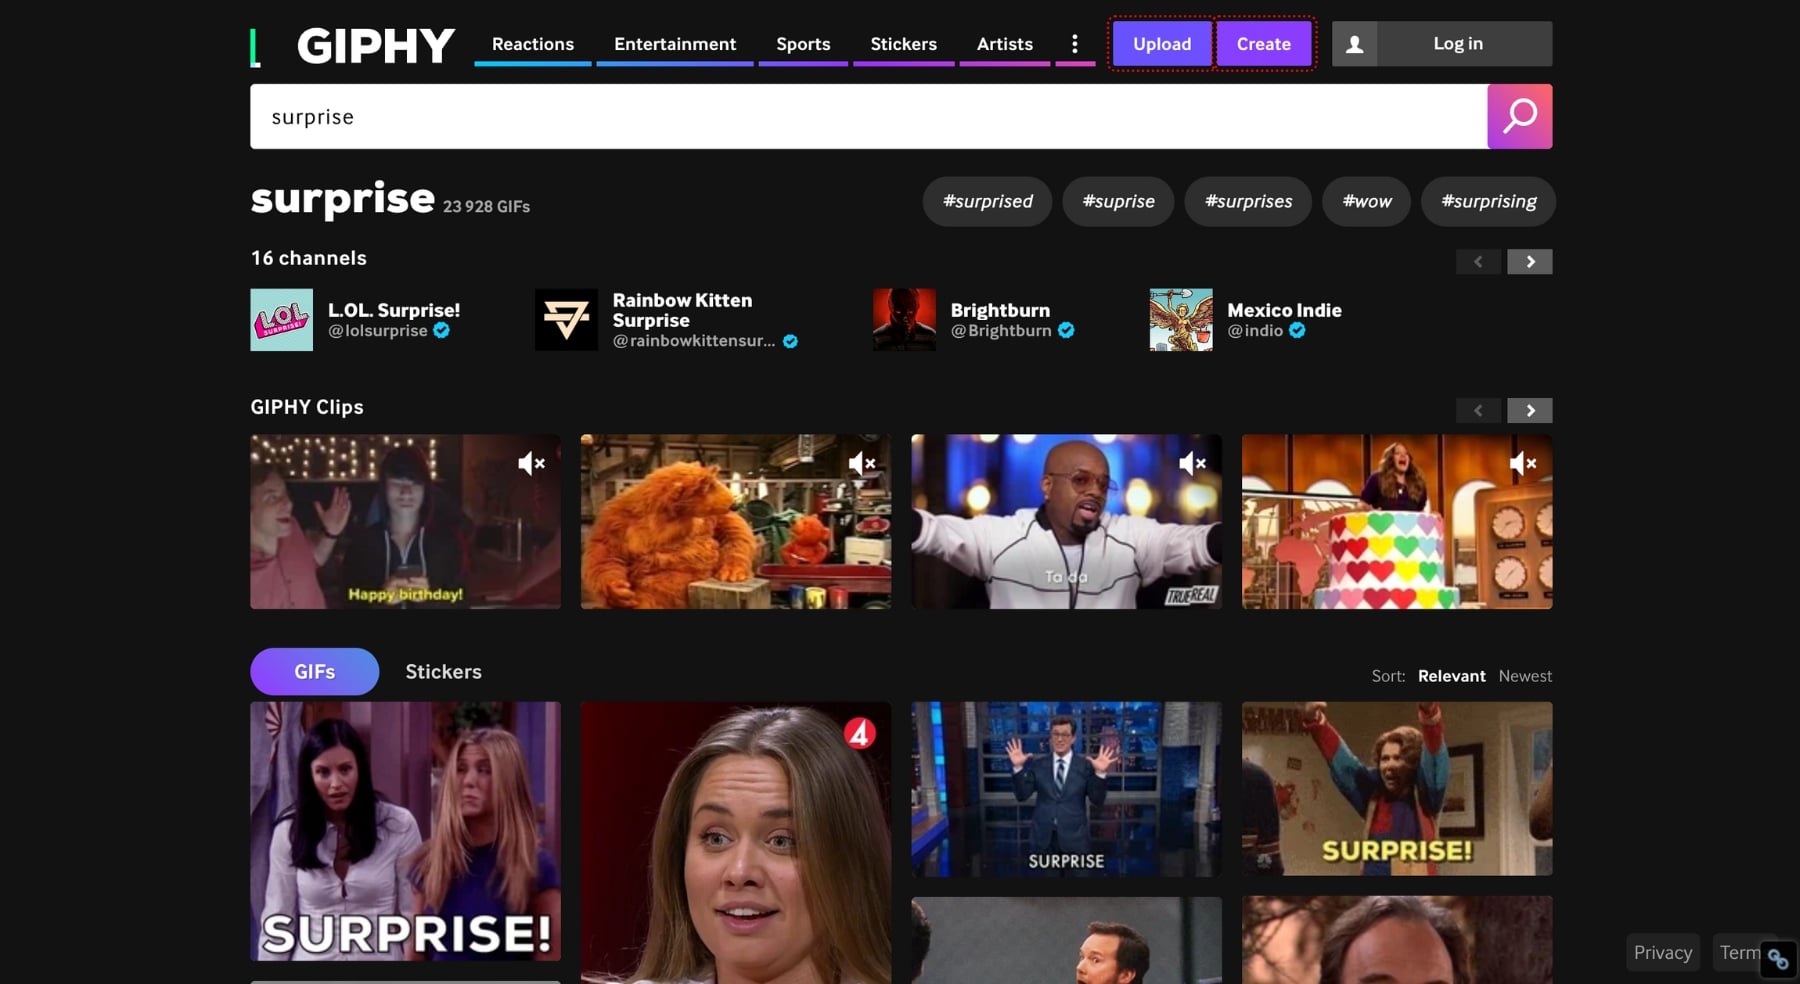Select the #wow tag
Viewport: 1800px width, 984px height.
[x=1366, y=202]
